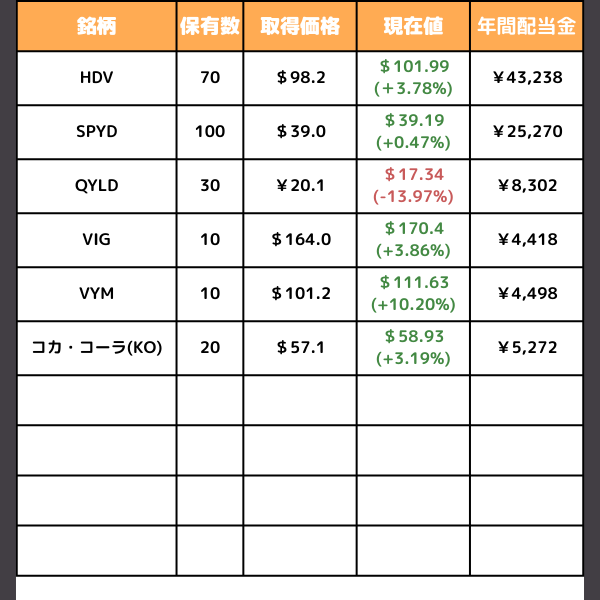Click SPYD holding quantity 100

click(210, 132)
